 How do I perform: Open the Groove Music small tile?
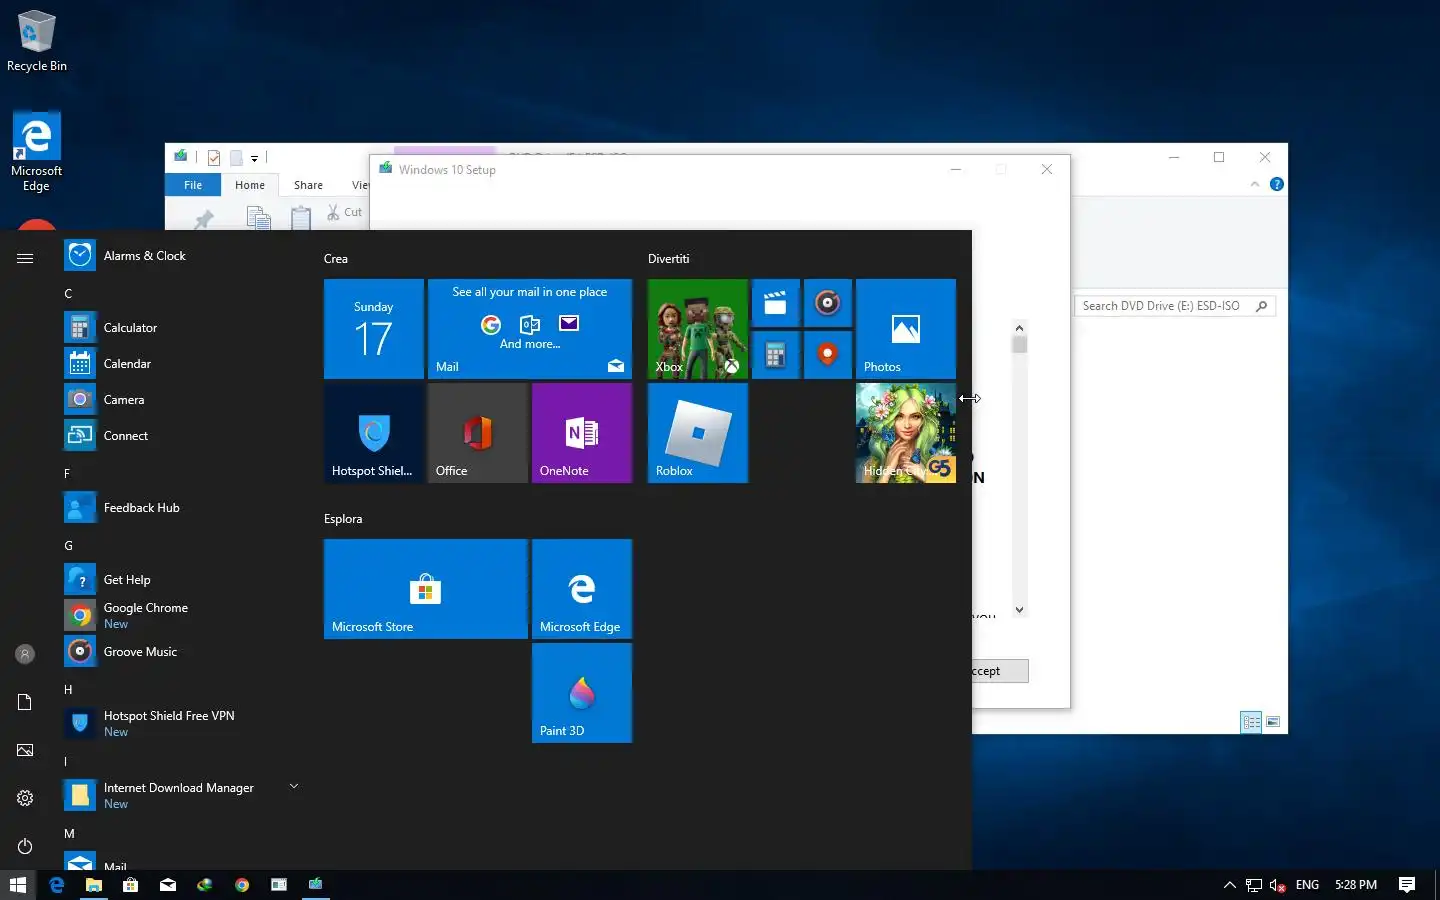pyautogui.click(x=828, y=303)
